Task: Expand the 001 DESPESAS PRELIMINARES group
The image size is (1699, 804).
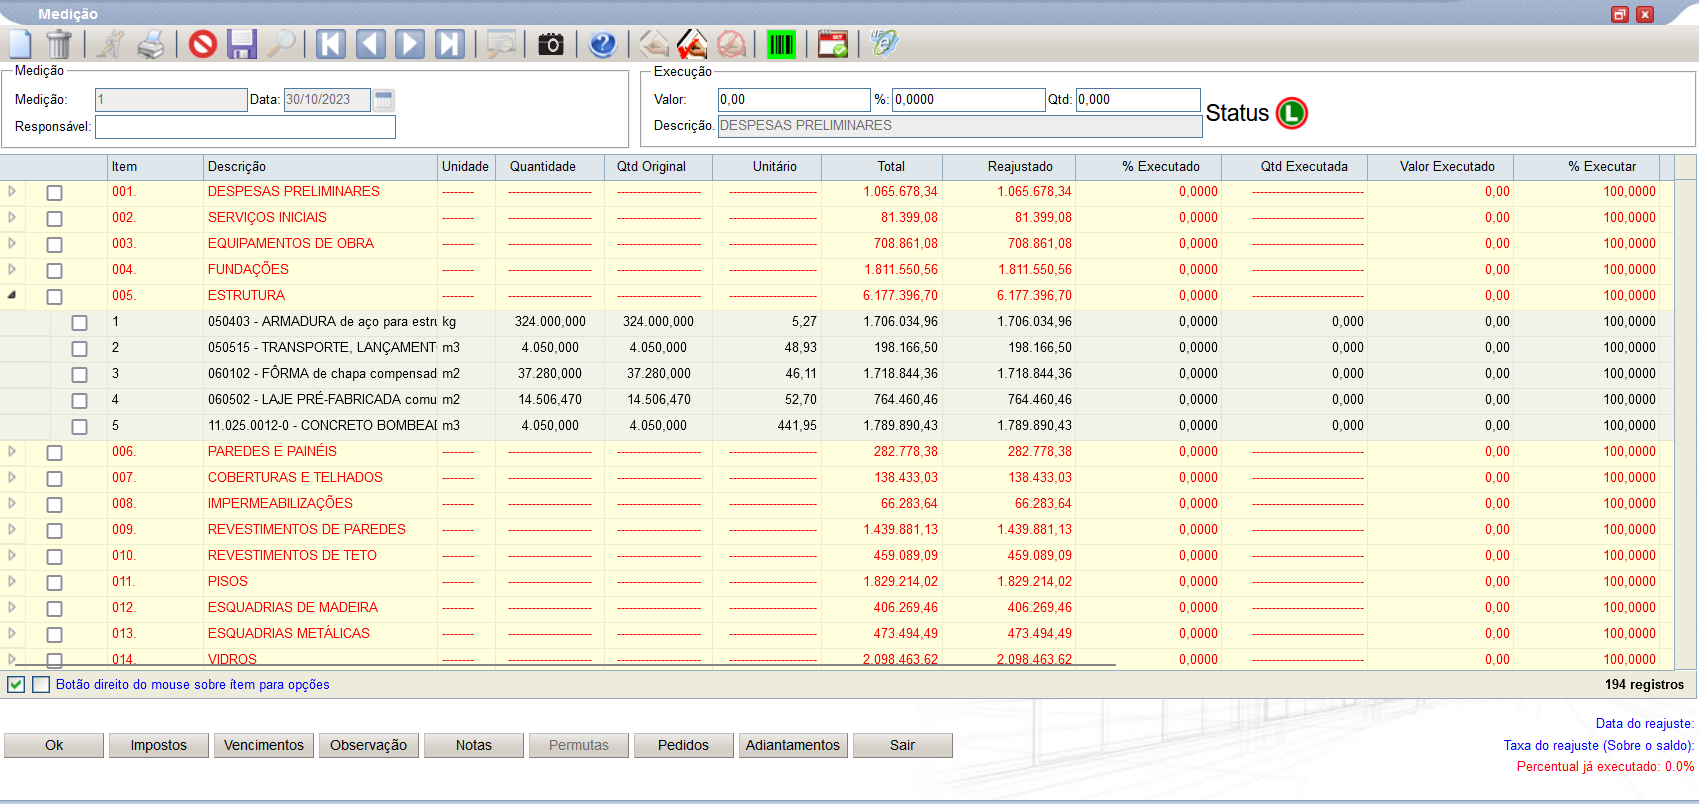Action: (x=12, y=191)
